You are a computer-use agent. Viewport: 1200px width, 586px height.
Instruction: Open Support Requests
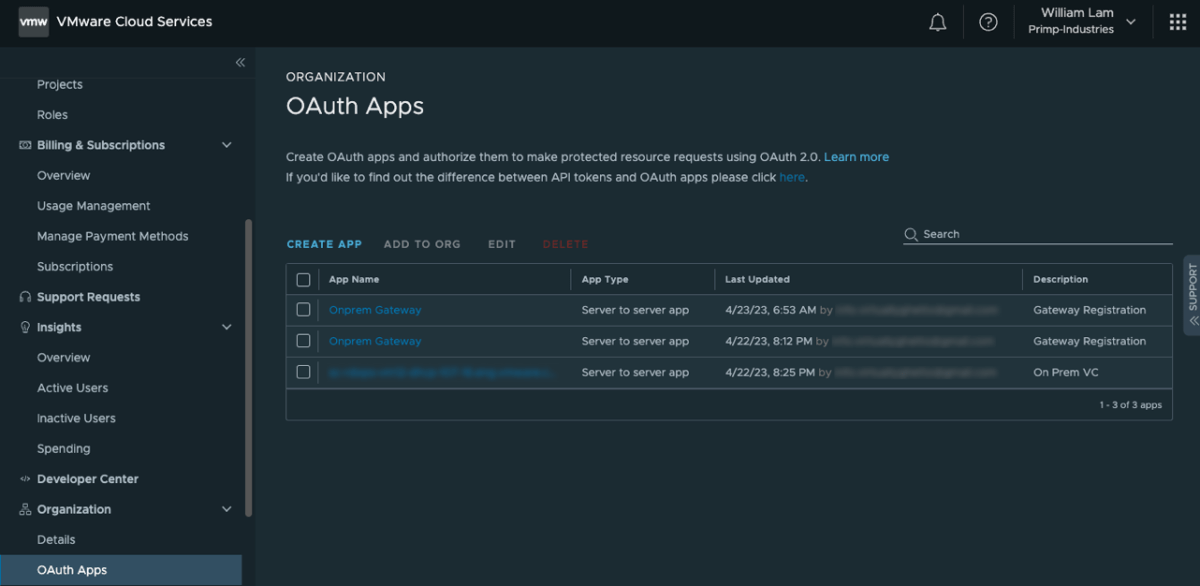88,297
